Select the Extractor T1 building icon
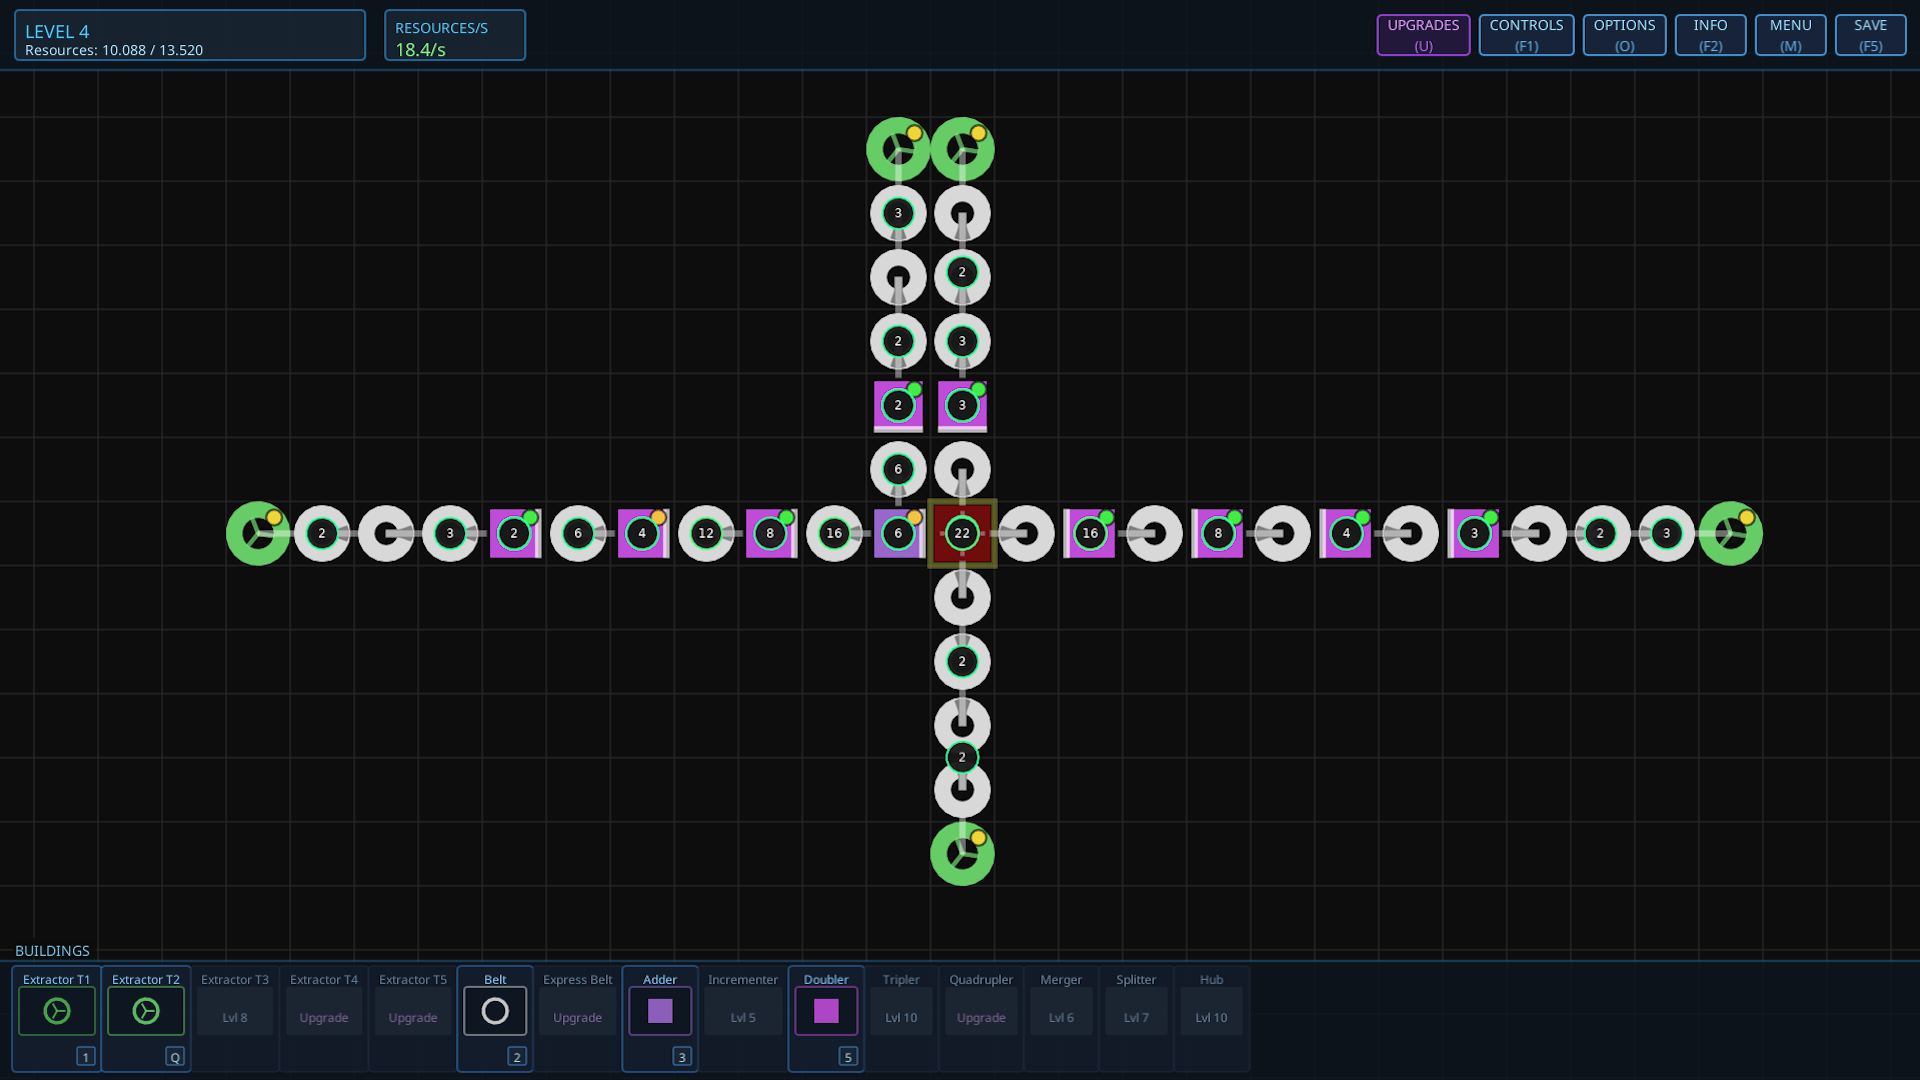 coord(57,1011)
